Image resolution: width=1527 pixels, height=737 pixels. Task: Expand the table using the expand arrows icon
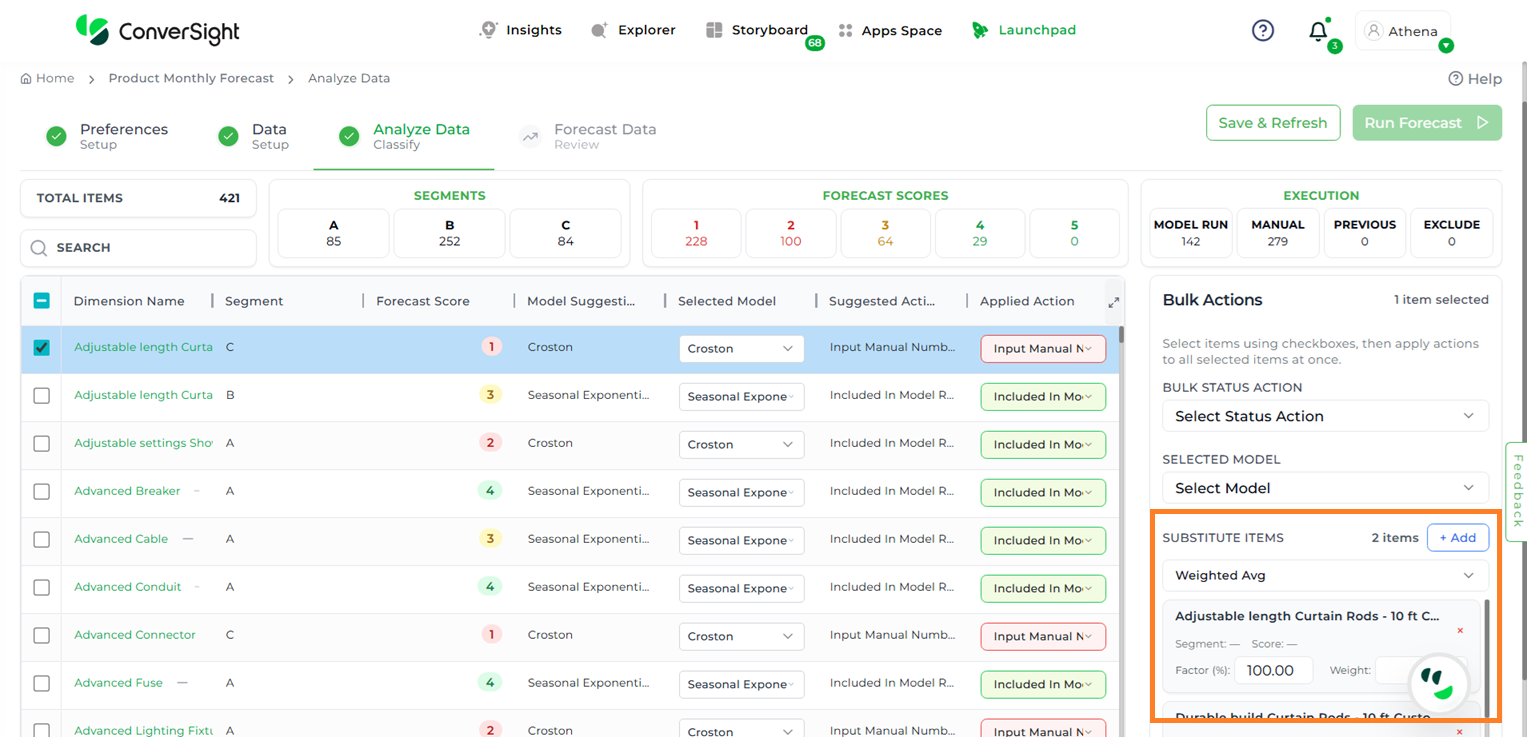(x=1114, y=302)
